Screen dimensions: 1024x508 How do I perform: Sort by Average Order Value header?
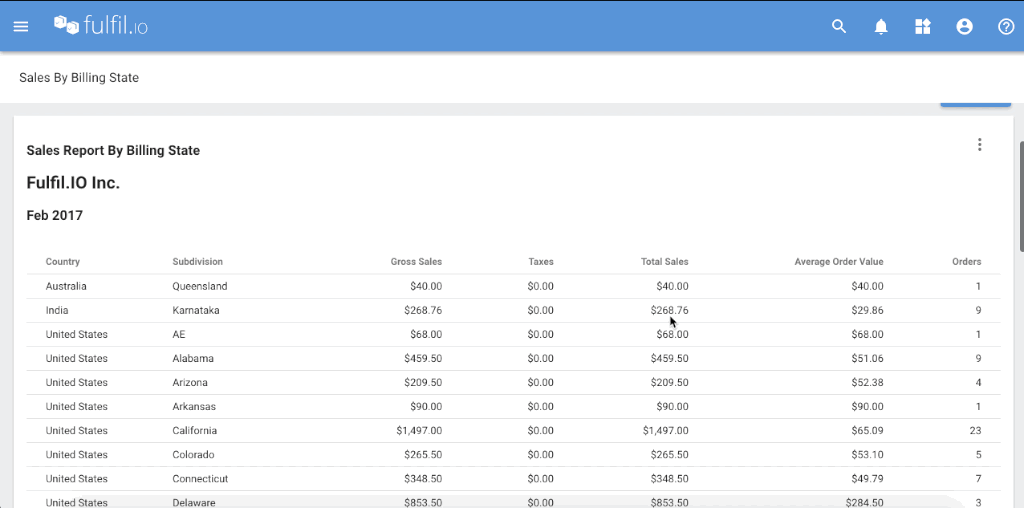pos(839,262)
